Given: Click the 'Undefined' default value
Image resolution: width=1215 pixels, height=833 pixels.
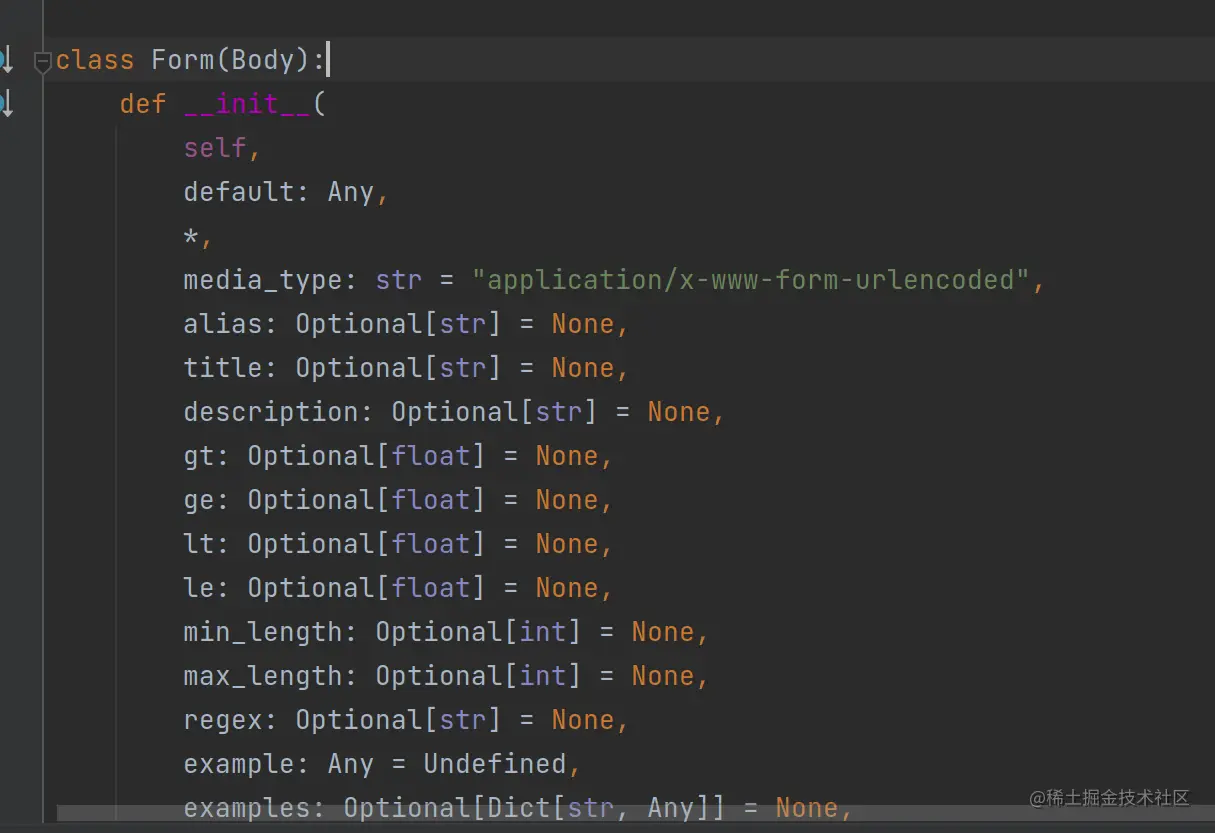Looking at the screenshot, I should pyautogui.click(x=495, y=764).
